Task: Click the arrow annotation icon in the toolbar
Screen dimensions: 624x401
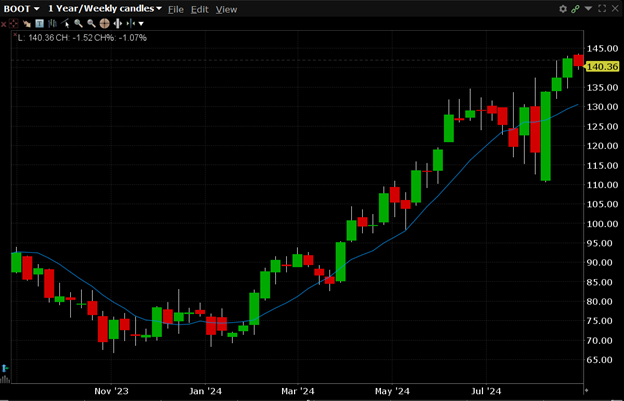Action: [x=27, y=23]
